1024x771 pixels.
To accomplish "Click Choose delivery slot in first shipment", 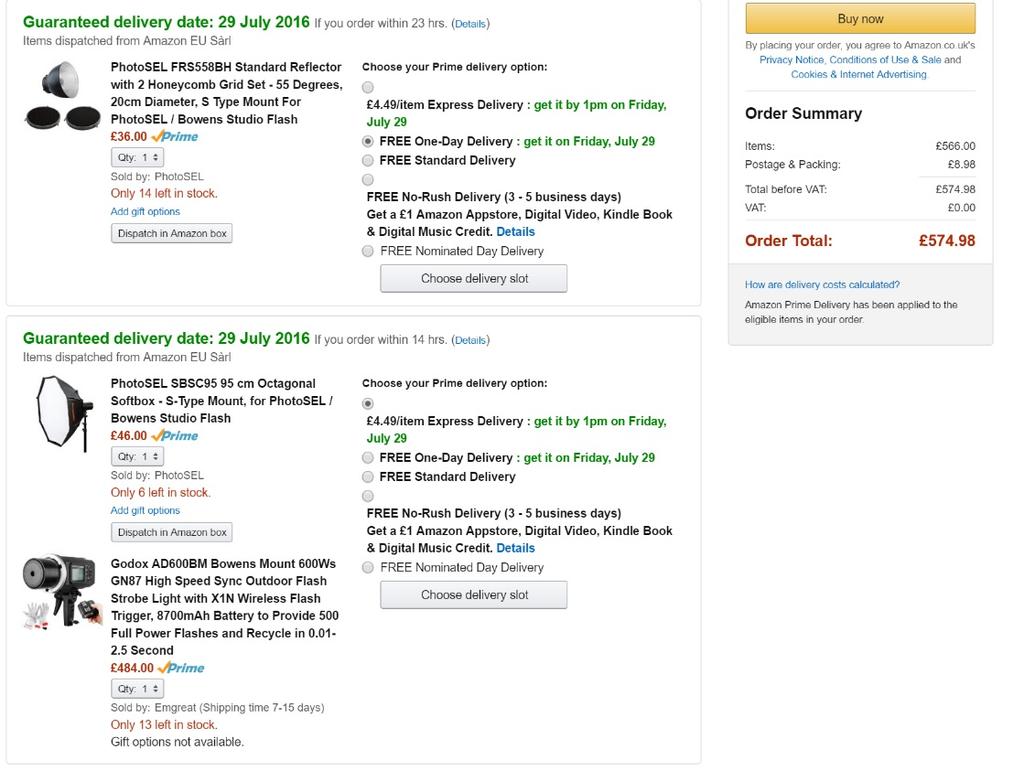I will point(474,279).
